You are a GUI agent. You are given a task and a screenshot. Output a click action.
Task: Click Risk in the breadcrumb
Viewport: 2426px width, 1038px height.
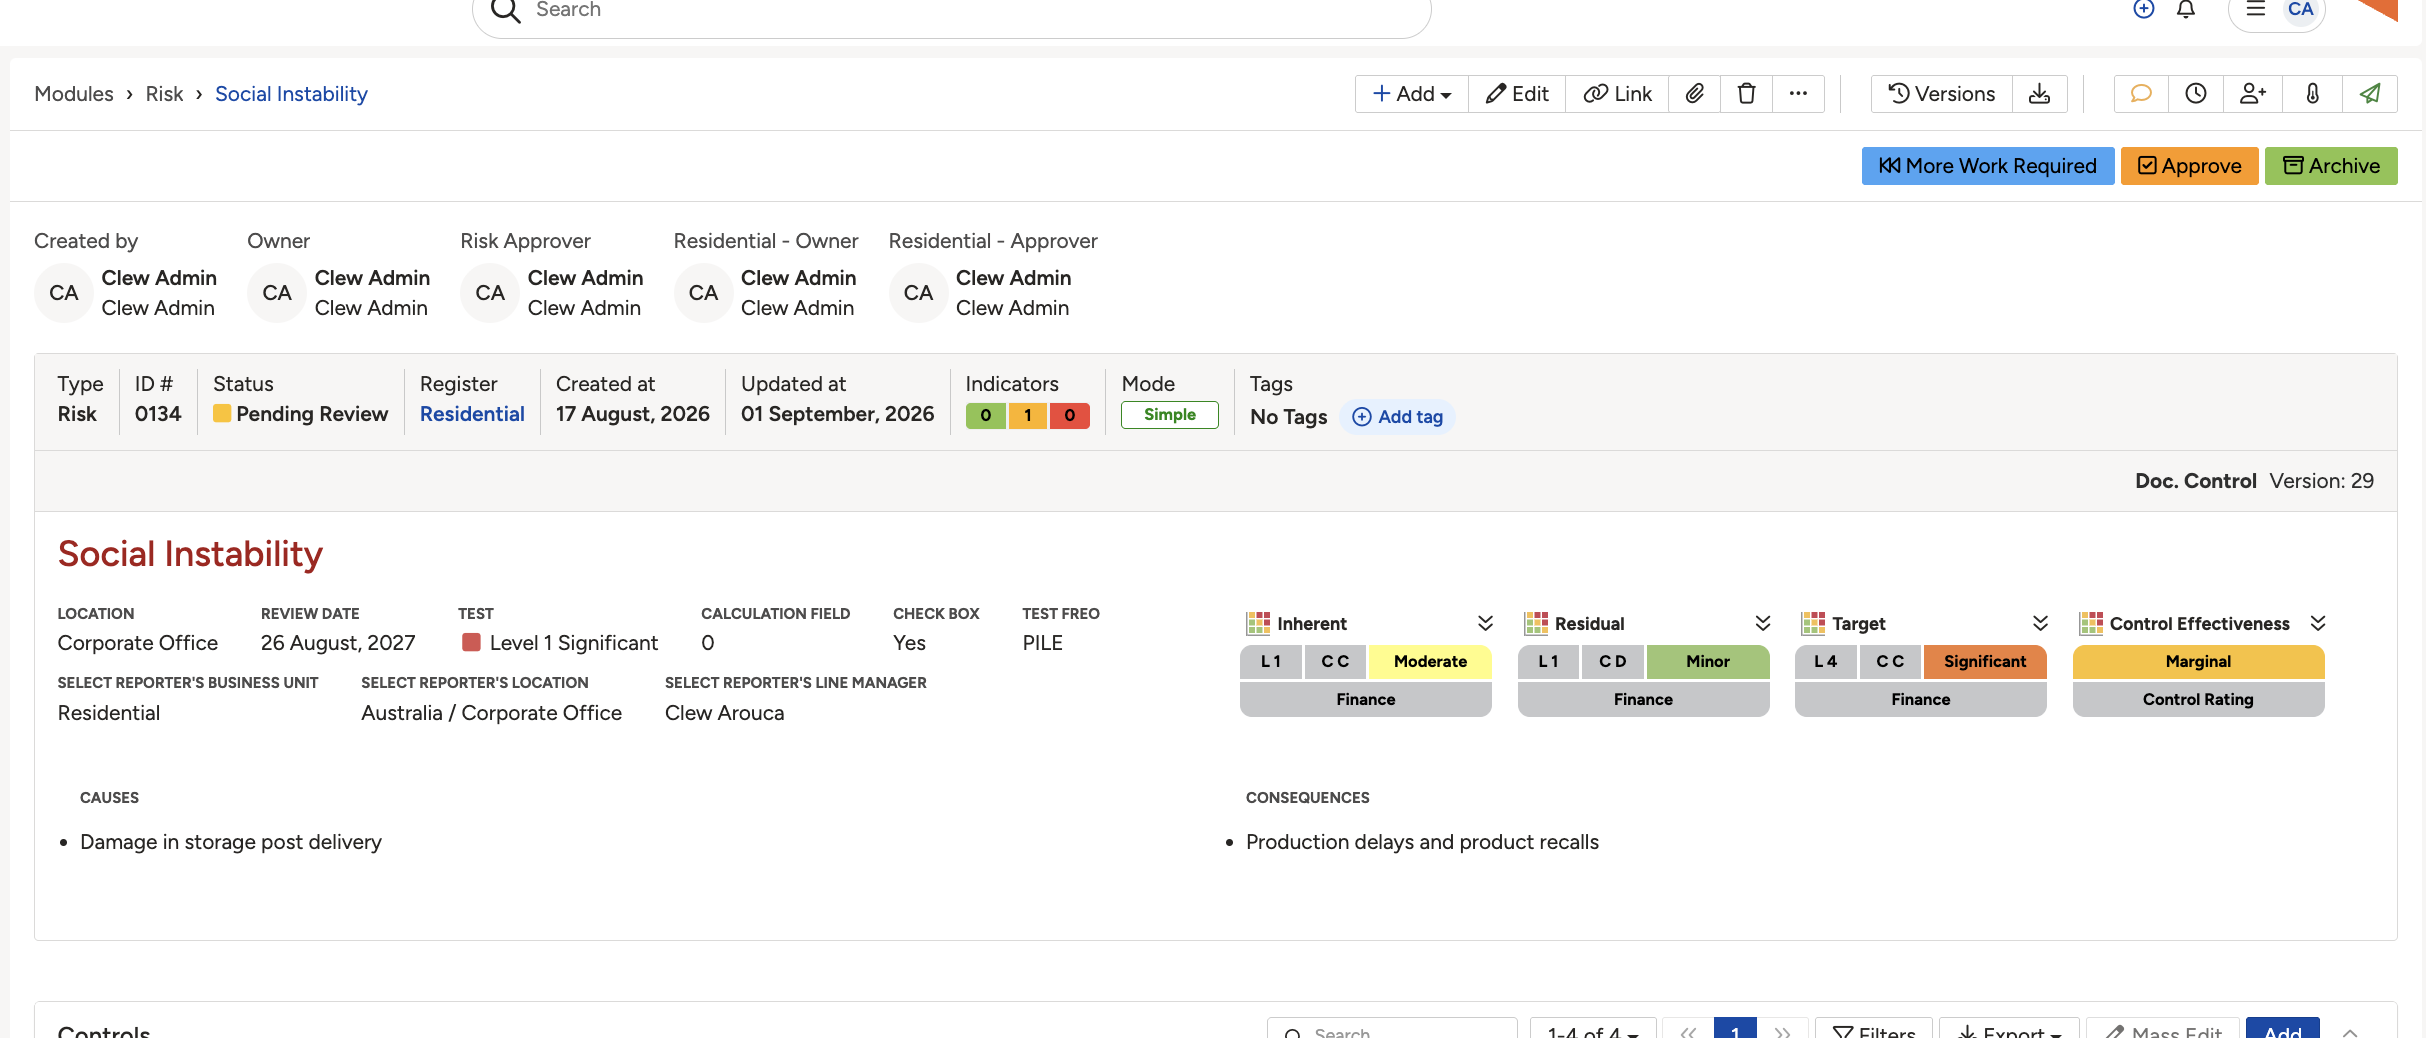tap(164, 94)
